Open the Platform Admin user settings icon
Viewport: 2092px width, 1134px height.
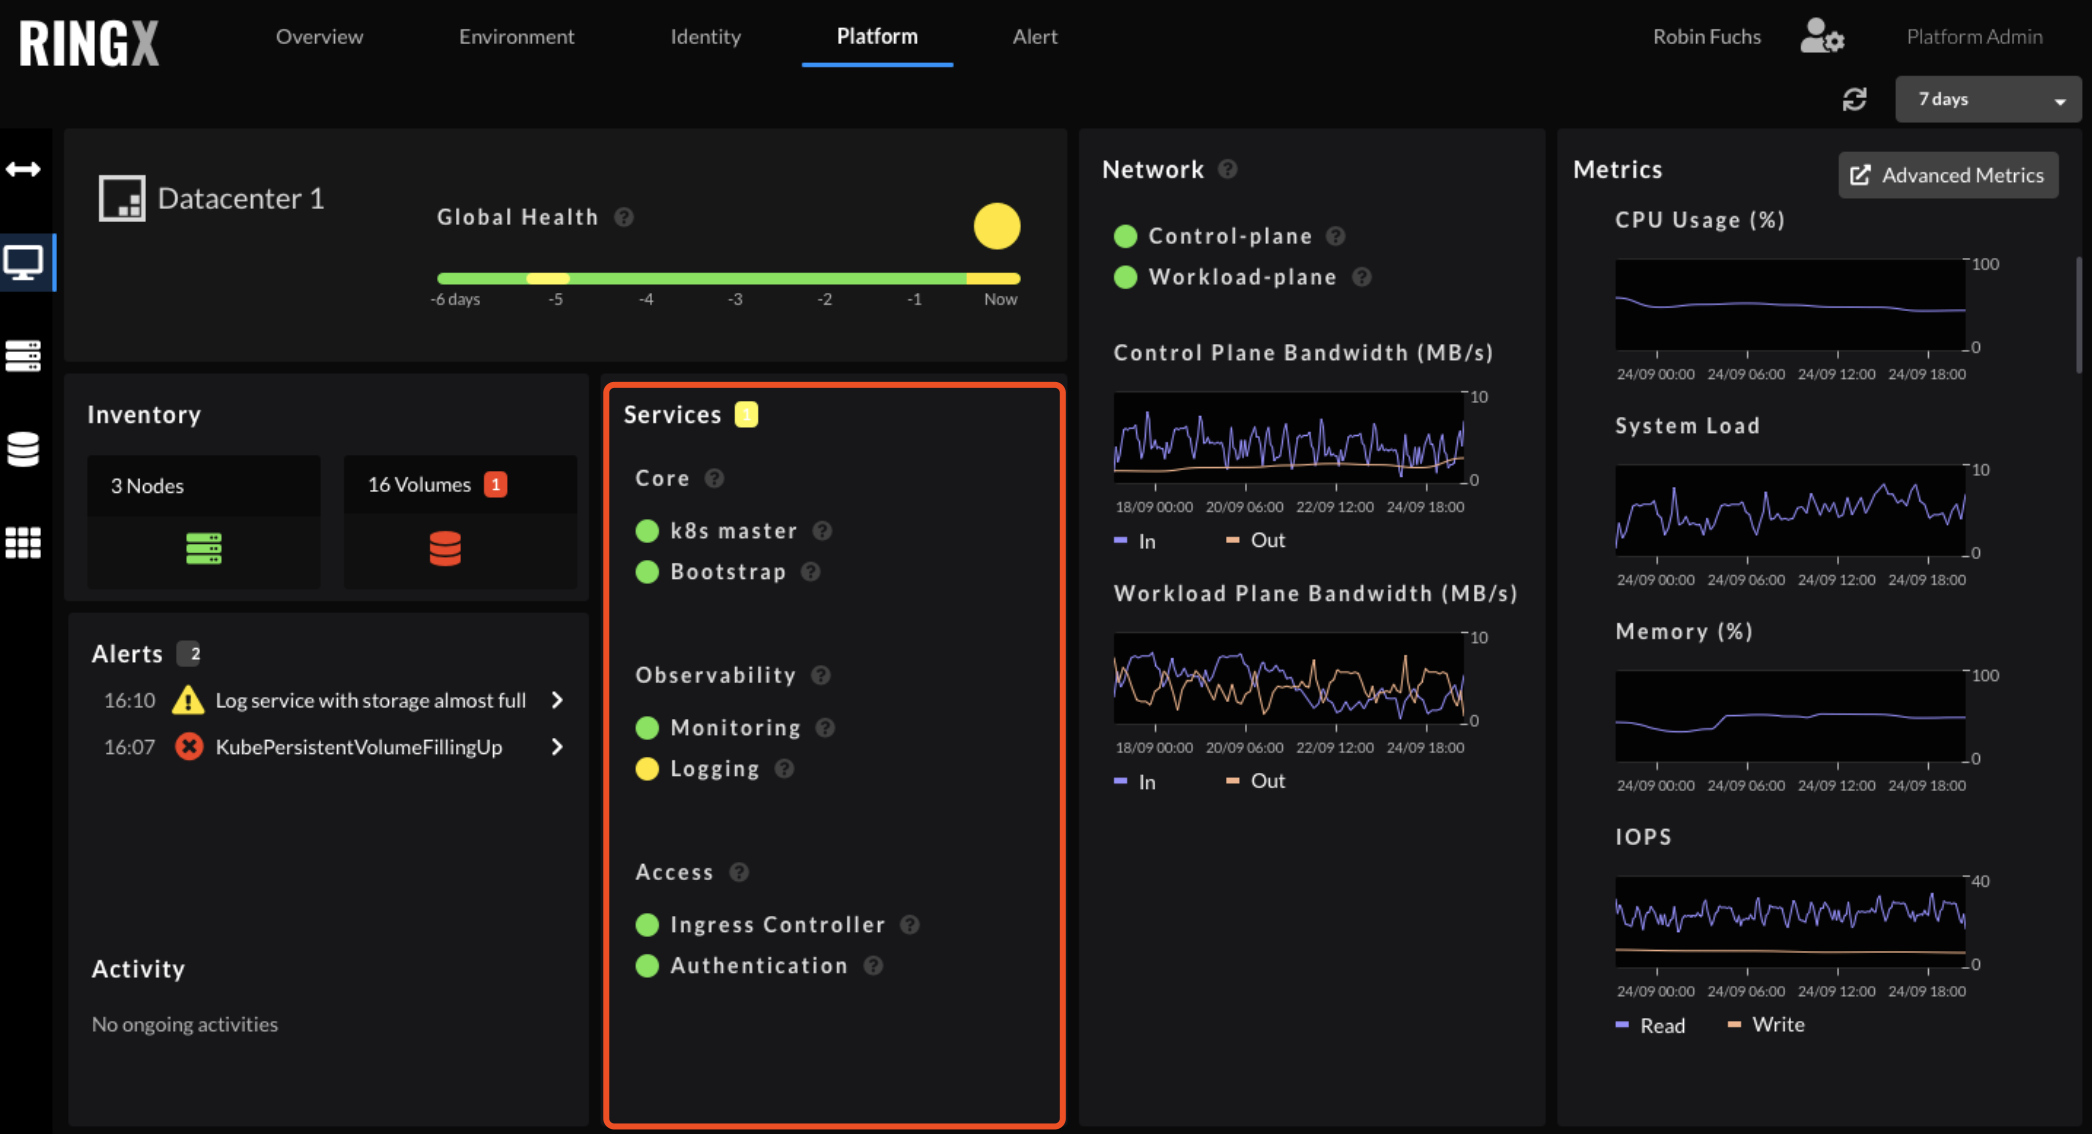pos(1822,37)
